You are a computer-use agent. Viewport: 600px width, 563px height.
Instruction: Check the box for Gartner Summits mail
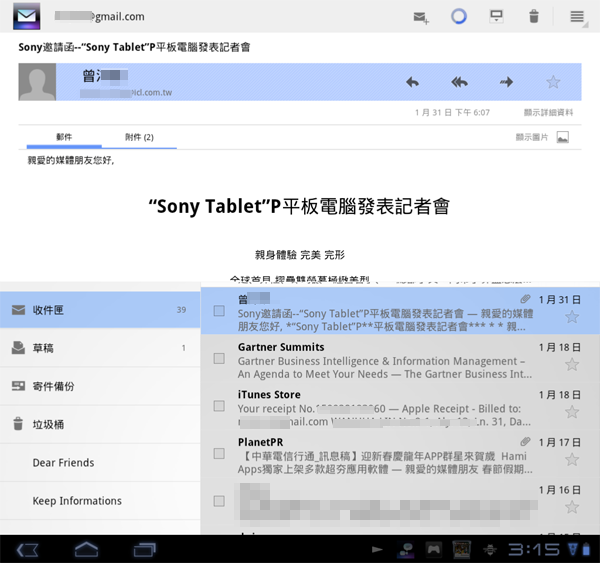point(219,359)
